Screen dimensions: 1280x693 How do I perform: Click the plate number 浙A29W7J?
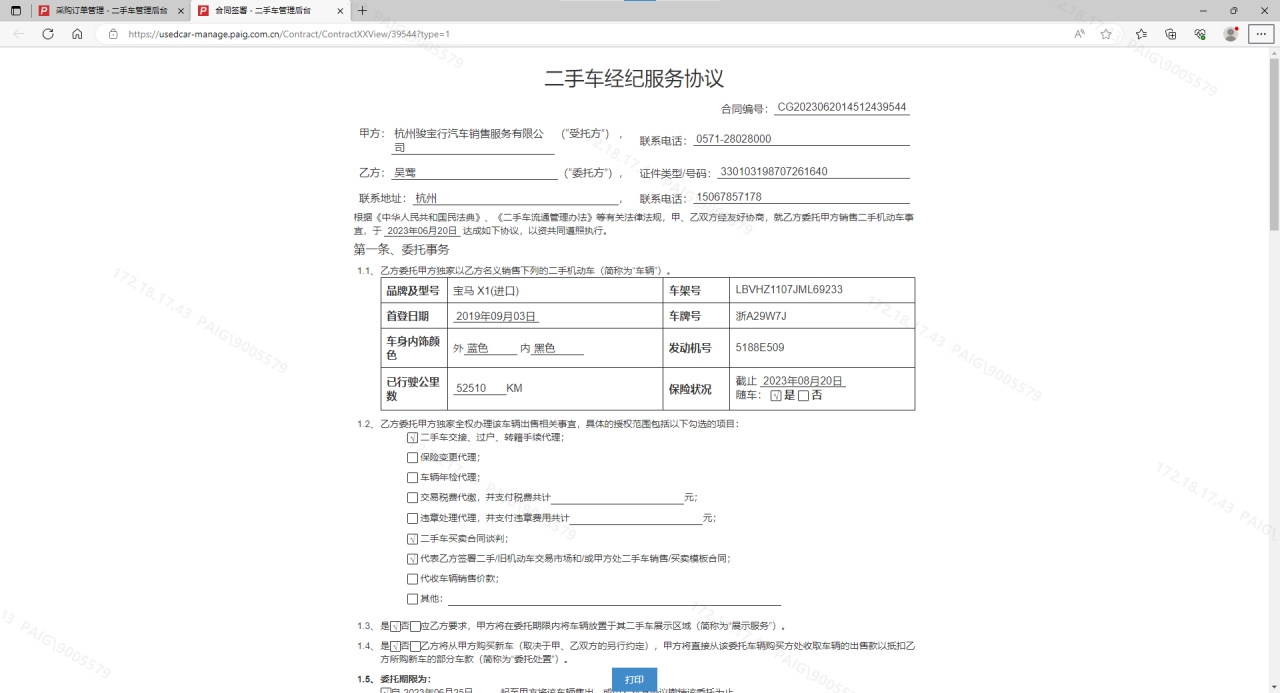(x=761, y=316)
